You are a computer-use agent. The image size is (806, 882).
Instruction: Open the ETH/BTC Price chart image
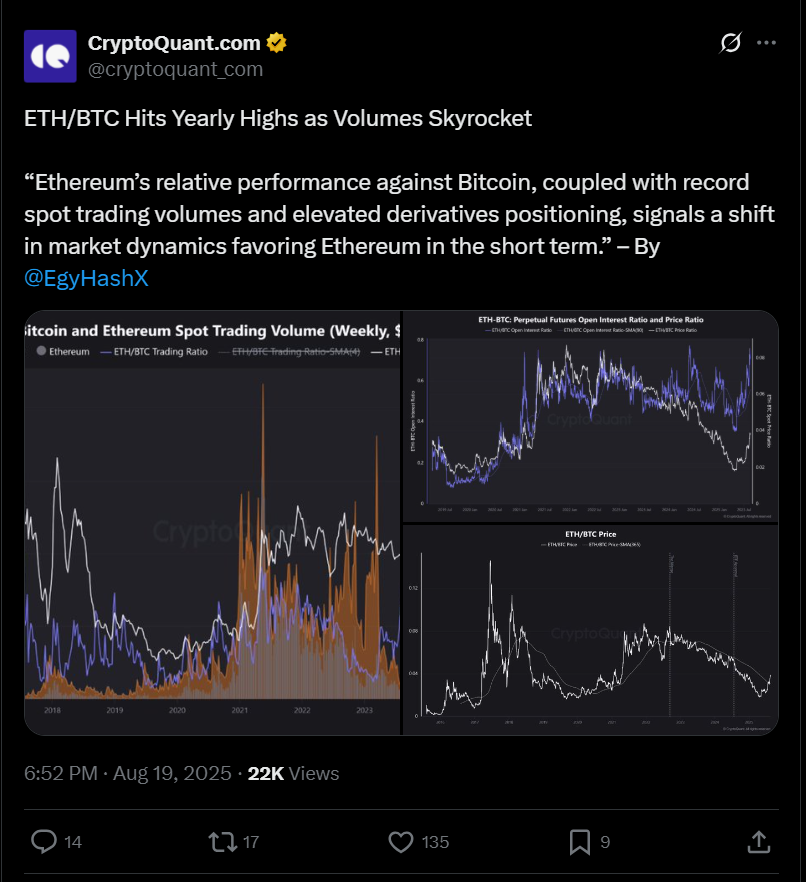[x=591, y=630]
